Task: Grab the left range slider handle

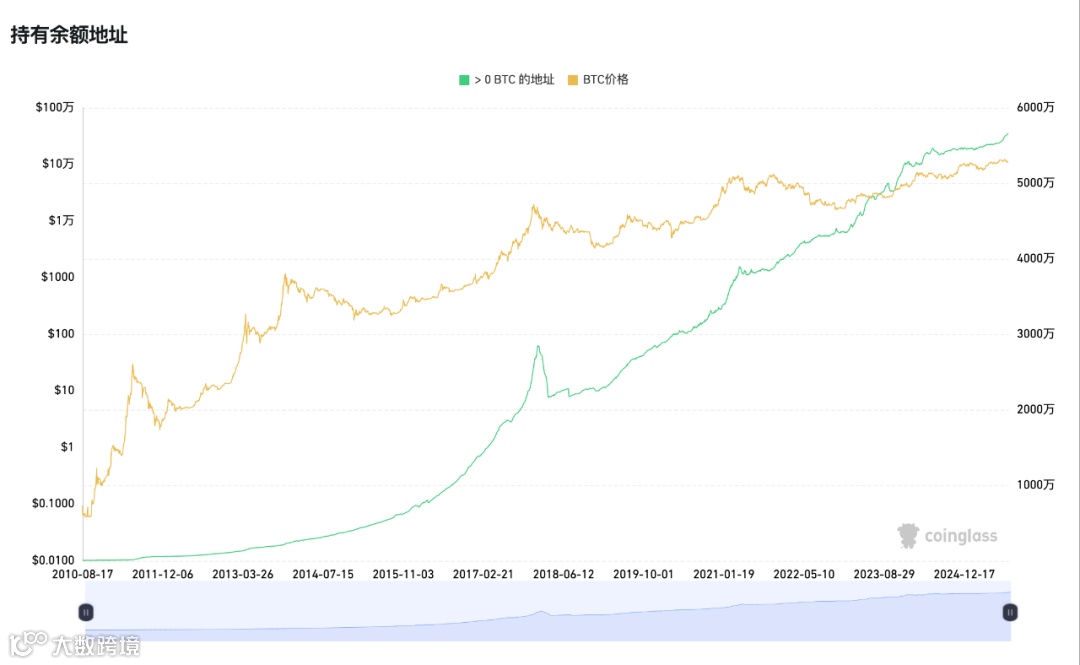Action: click(85, 612)
